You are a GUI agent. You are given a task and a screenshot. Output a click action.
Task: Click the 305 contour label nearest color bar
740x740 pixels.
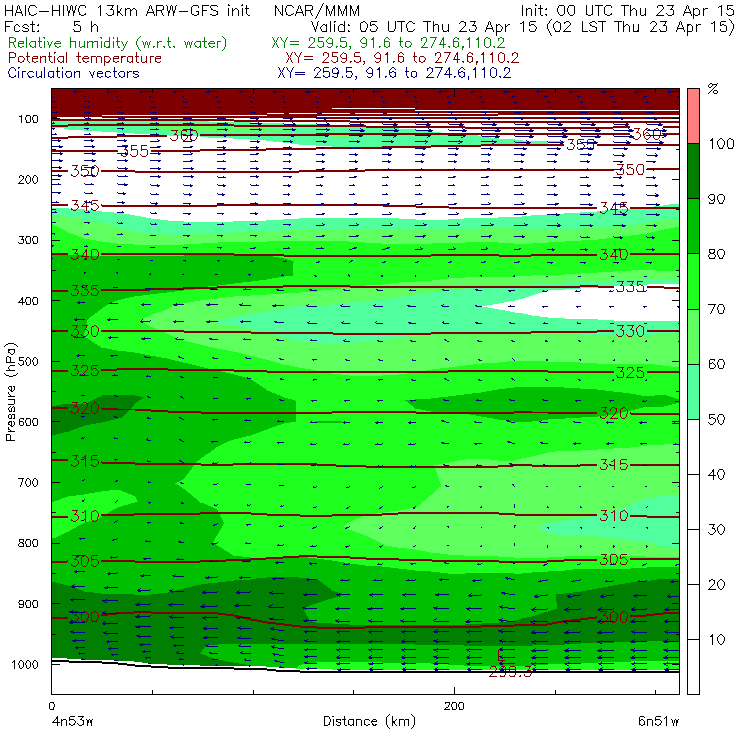click(614, 560)
